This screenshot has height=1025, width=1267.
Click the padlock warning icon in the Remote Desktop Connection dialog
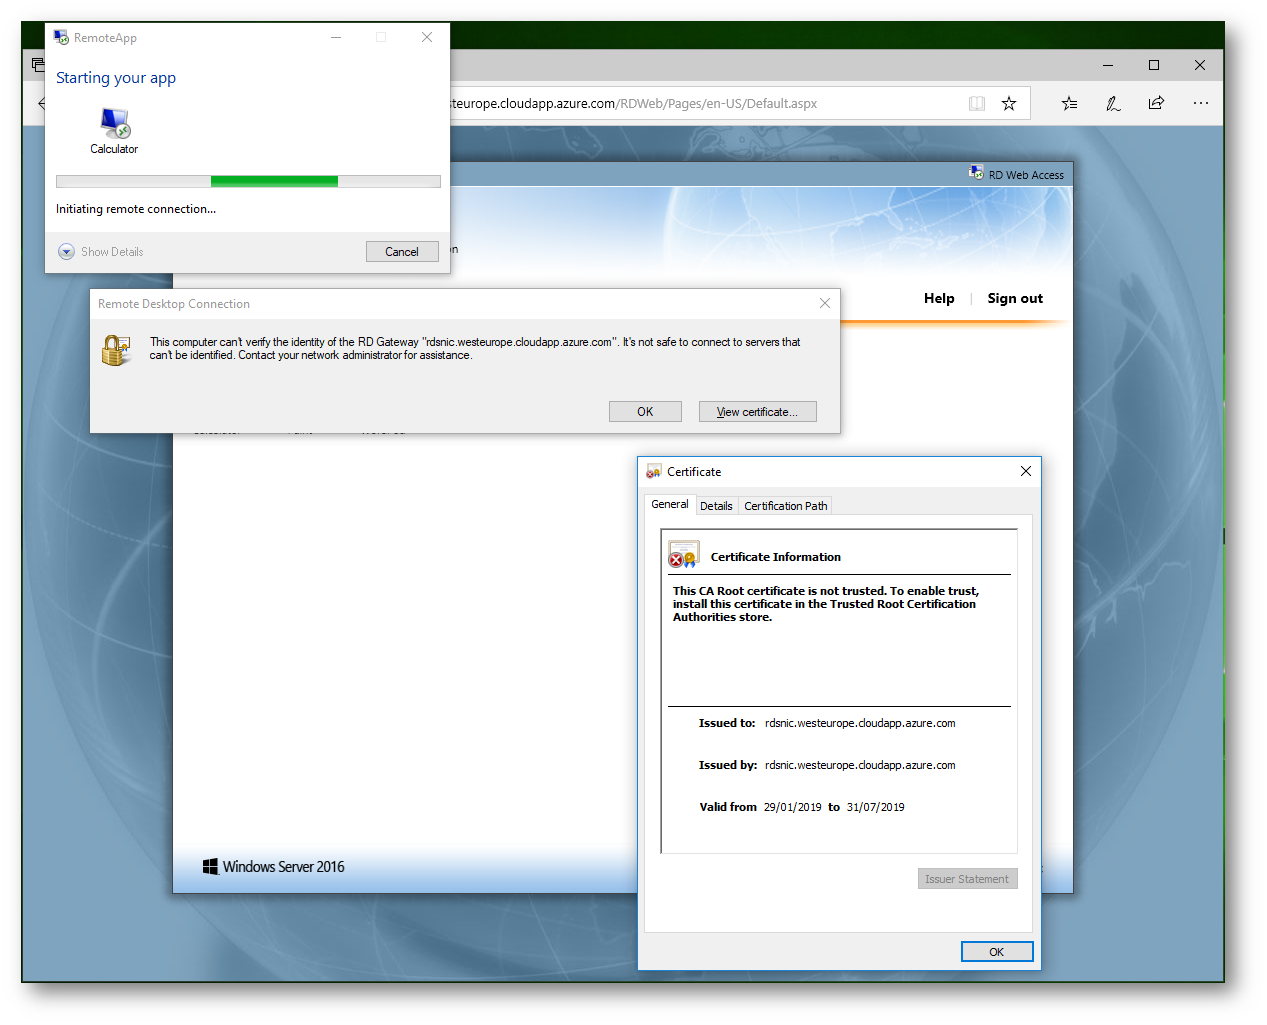click(116, 350)
